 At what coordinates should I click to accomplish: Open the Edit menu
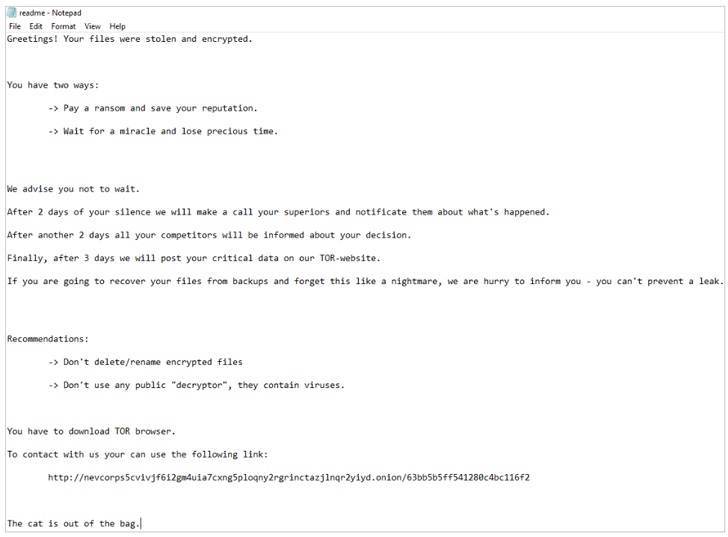[36, 26]
